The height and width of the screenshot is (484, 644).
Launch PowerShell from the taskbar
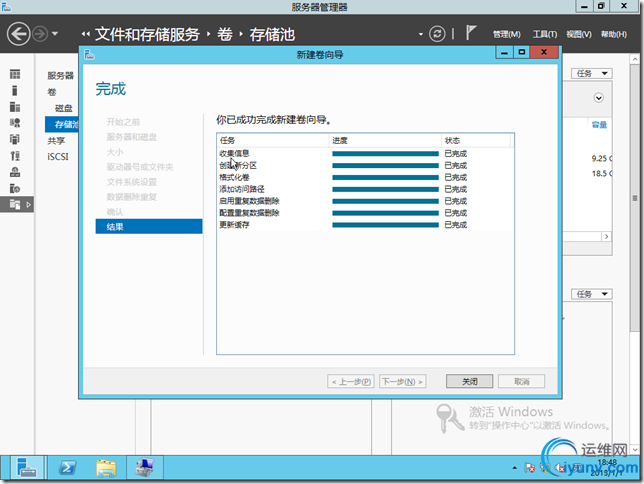[x=67, y=468]
